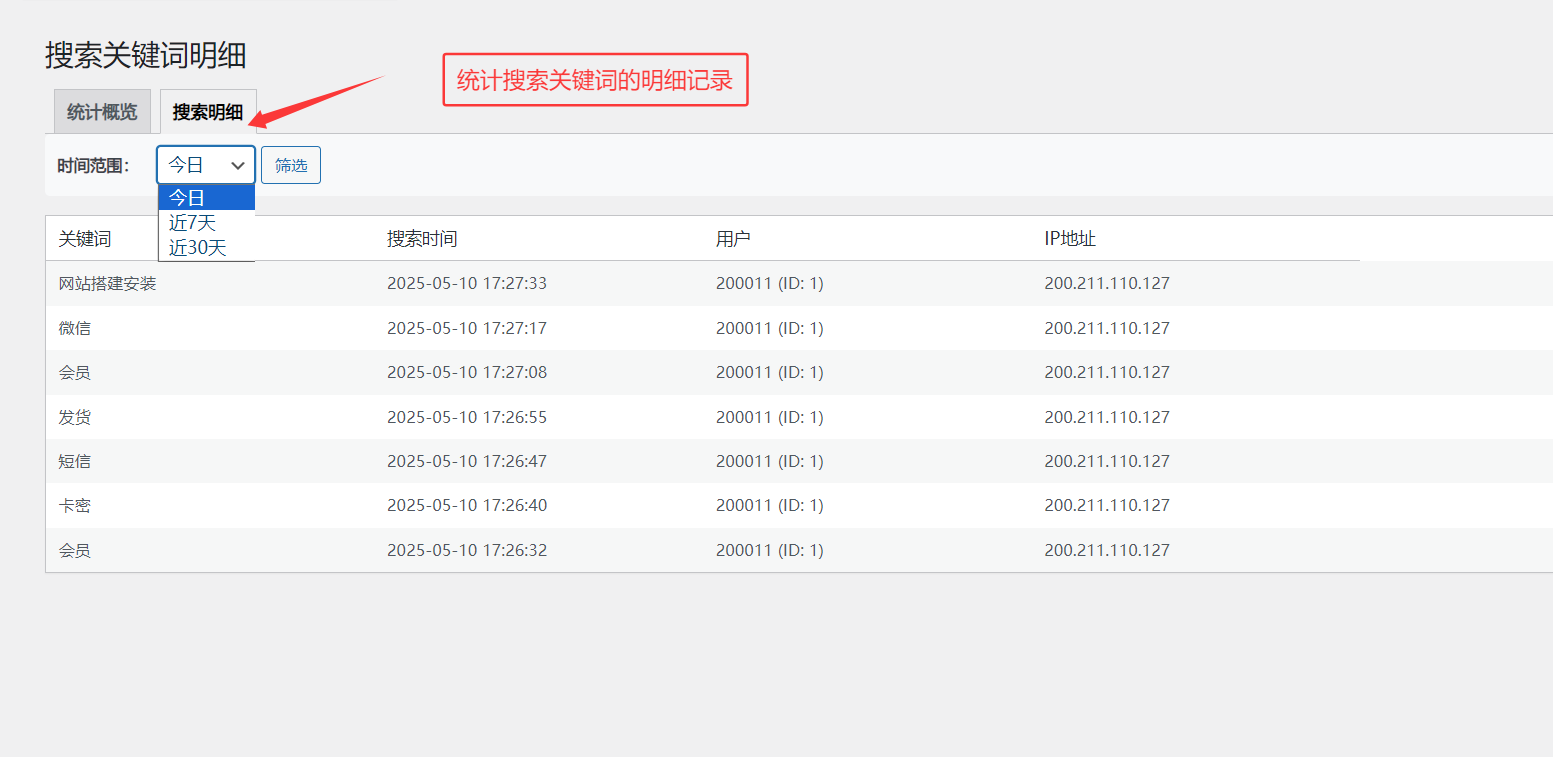Click the 卡密 keyword entry
This screenshot has height=757, width=1553.
pyautogui.click(x=75, y=506)
